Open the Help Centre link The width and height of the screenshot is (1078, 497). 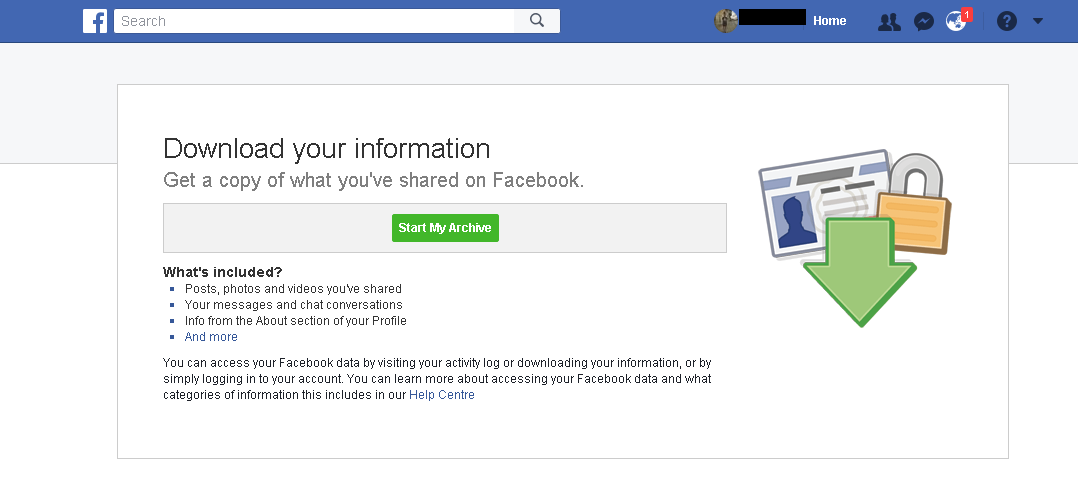click(441, 395)
